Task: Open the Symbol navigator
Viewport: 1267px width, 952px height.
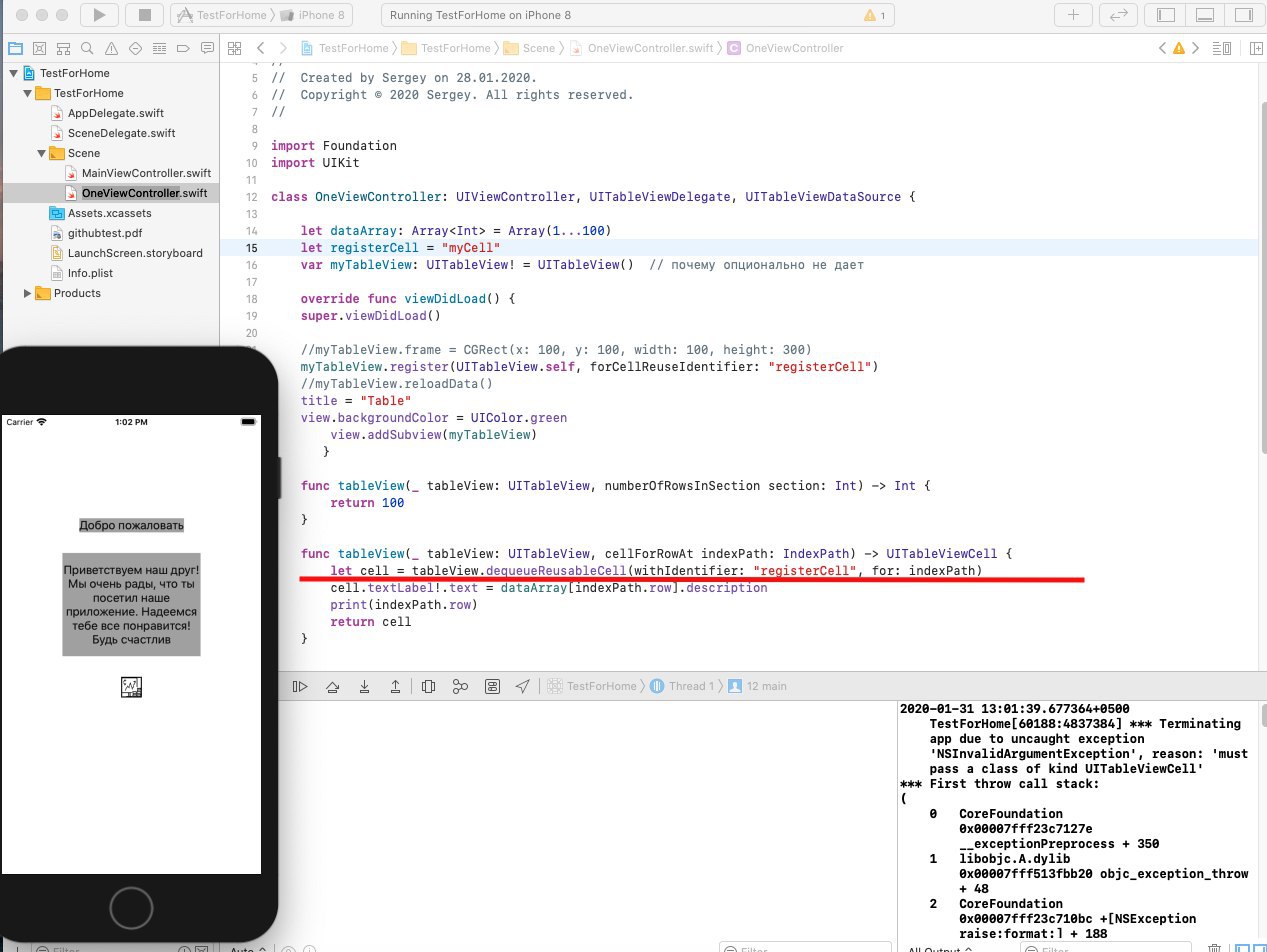Action: click(x=63, y=48)
